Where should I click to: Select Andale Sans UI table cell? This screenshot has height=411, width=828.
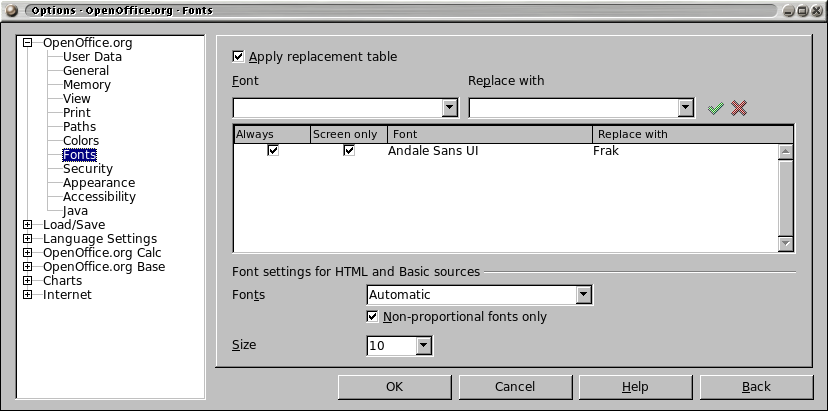coord(433,151)
